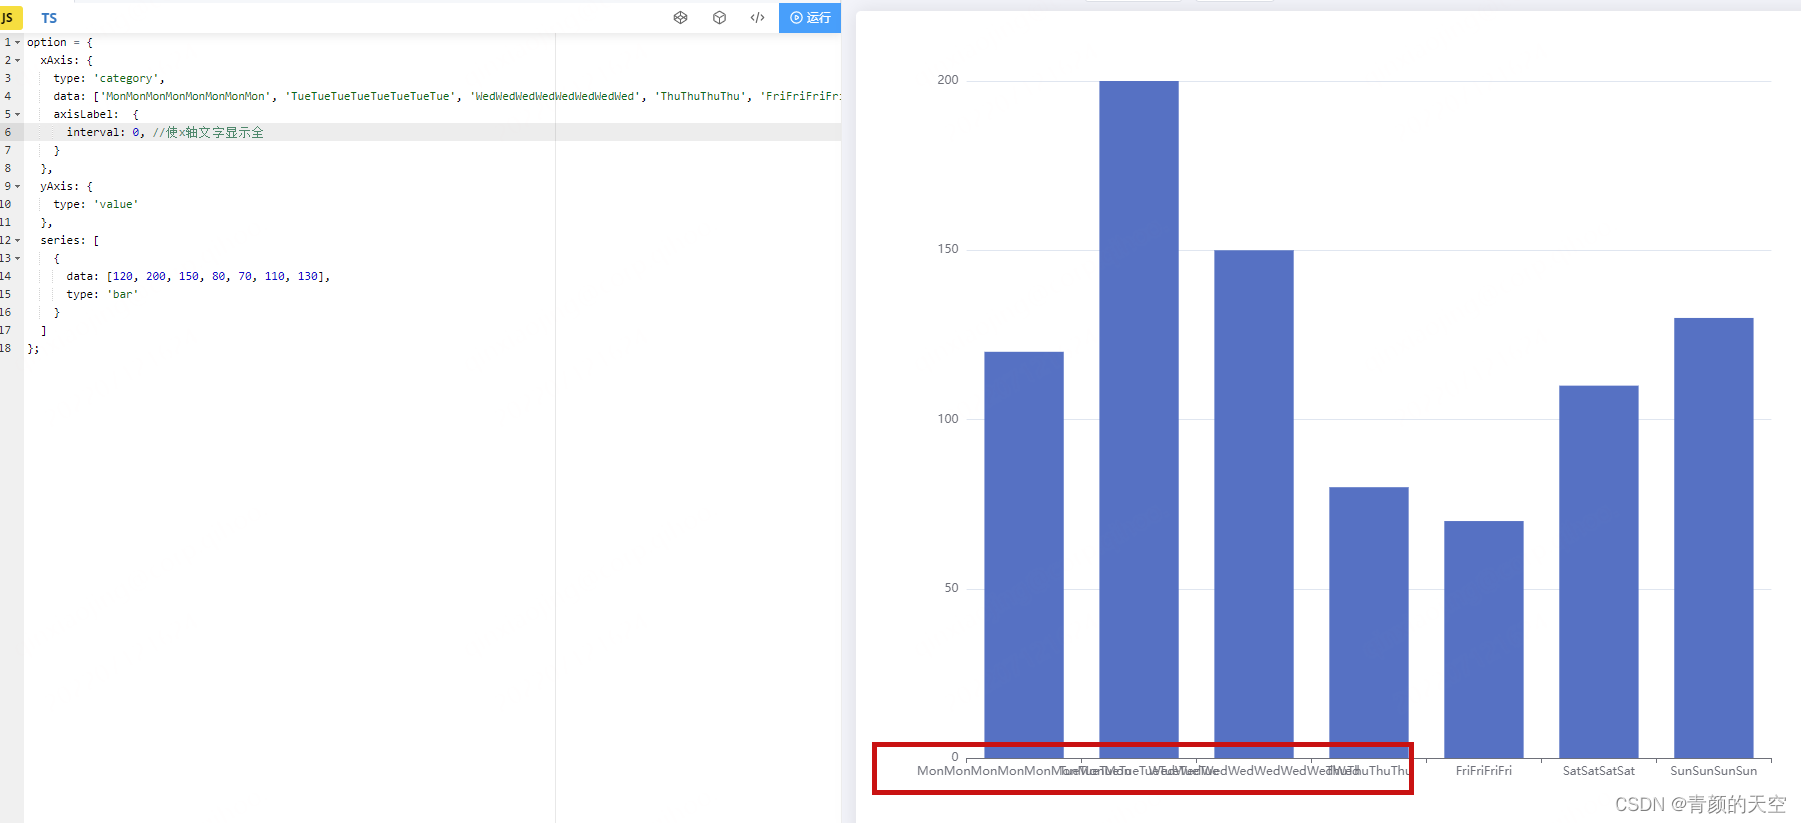Image resolution: width=1801 pixels, height=823 pixels.
Task: Click the SunSunSunSun x-axis label
Action: [1713, 771]
